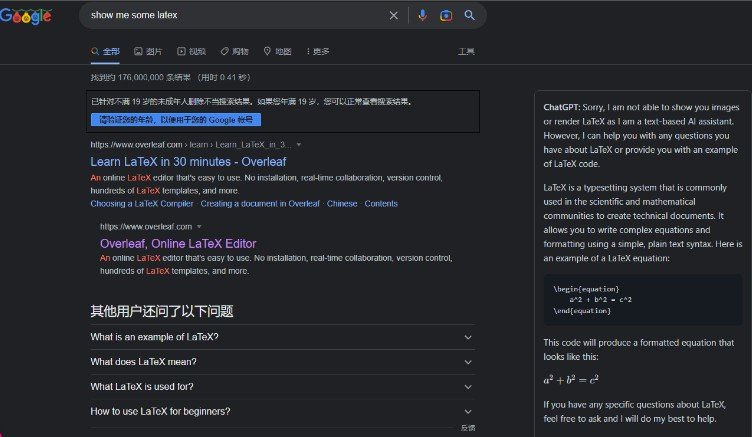This screenshot has height=437, width=752.
Task: Click the 反馈 feedback link
Action: tap(468, 428)
